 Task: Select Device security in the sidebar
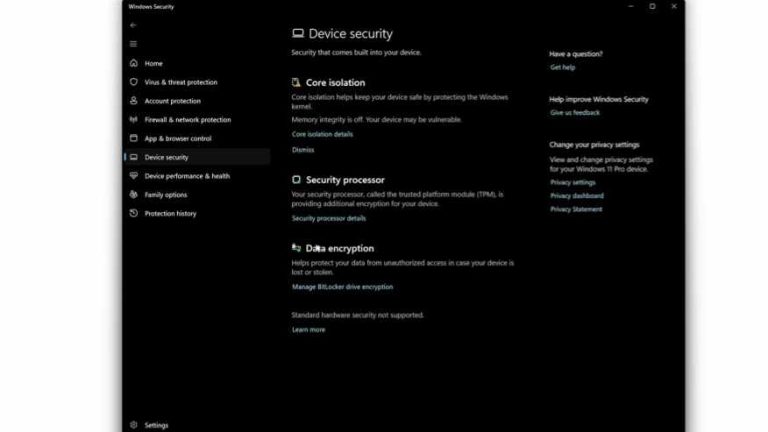pos(166,157)
